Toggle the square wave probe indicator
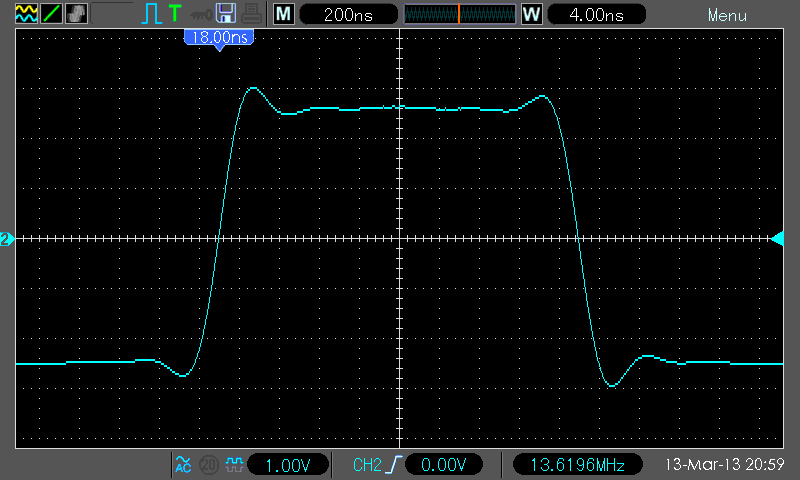Viewport: 800px width, 480px height. (x=234, y=464)
